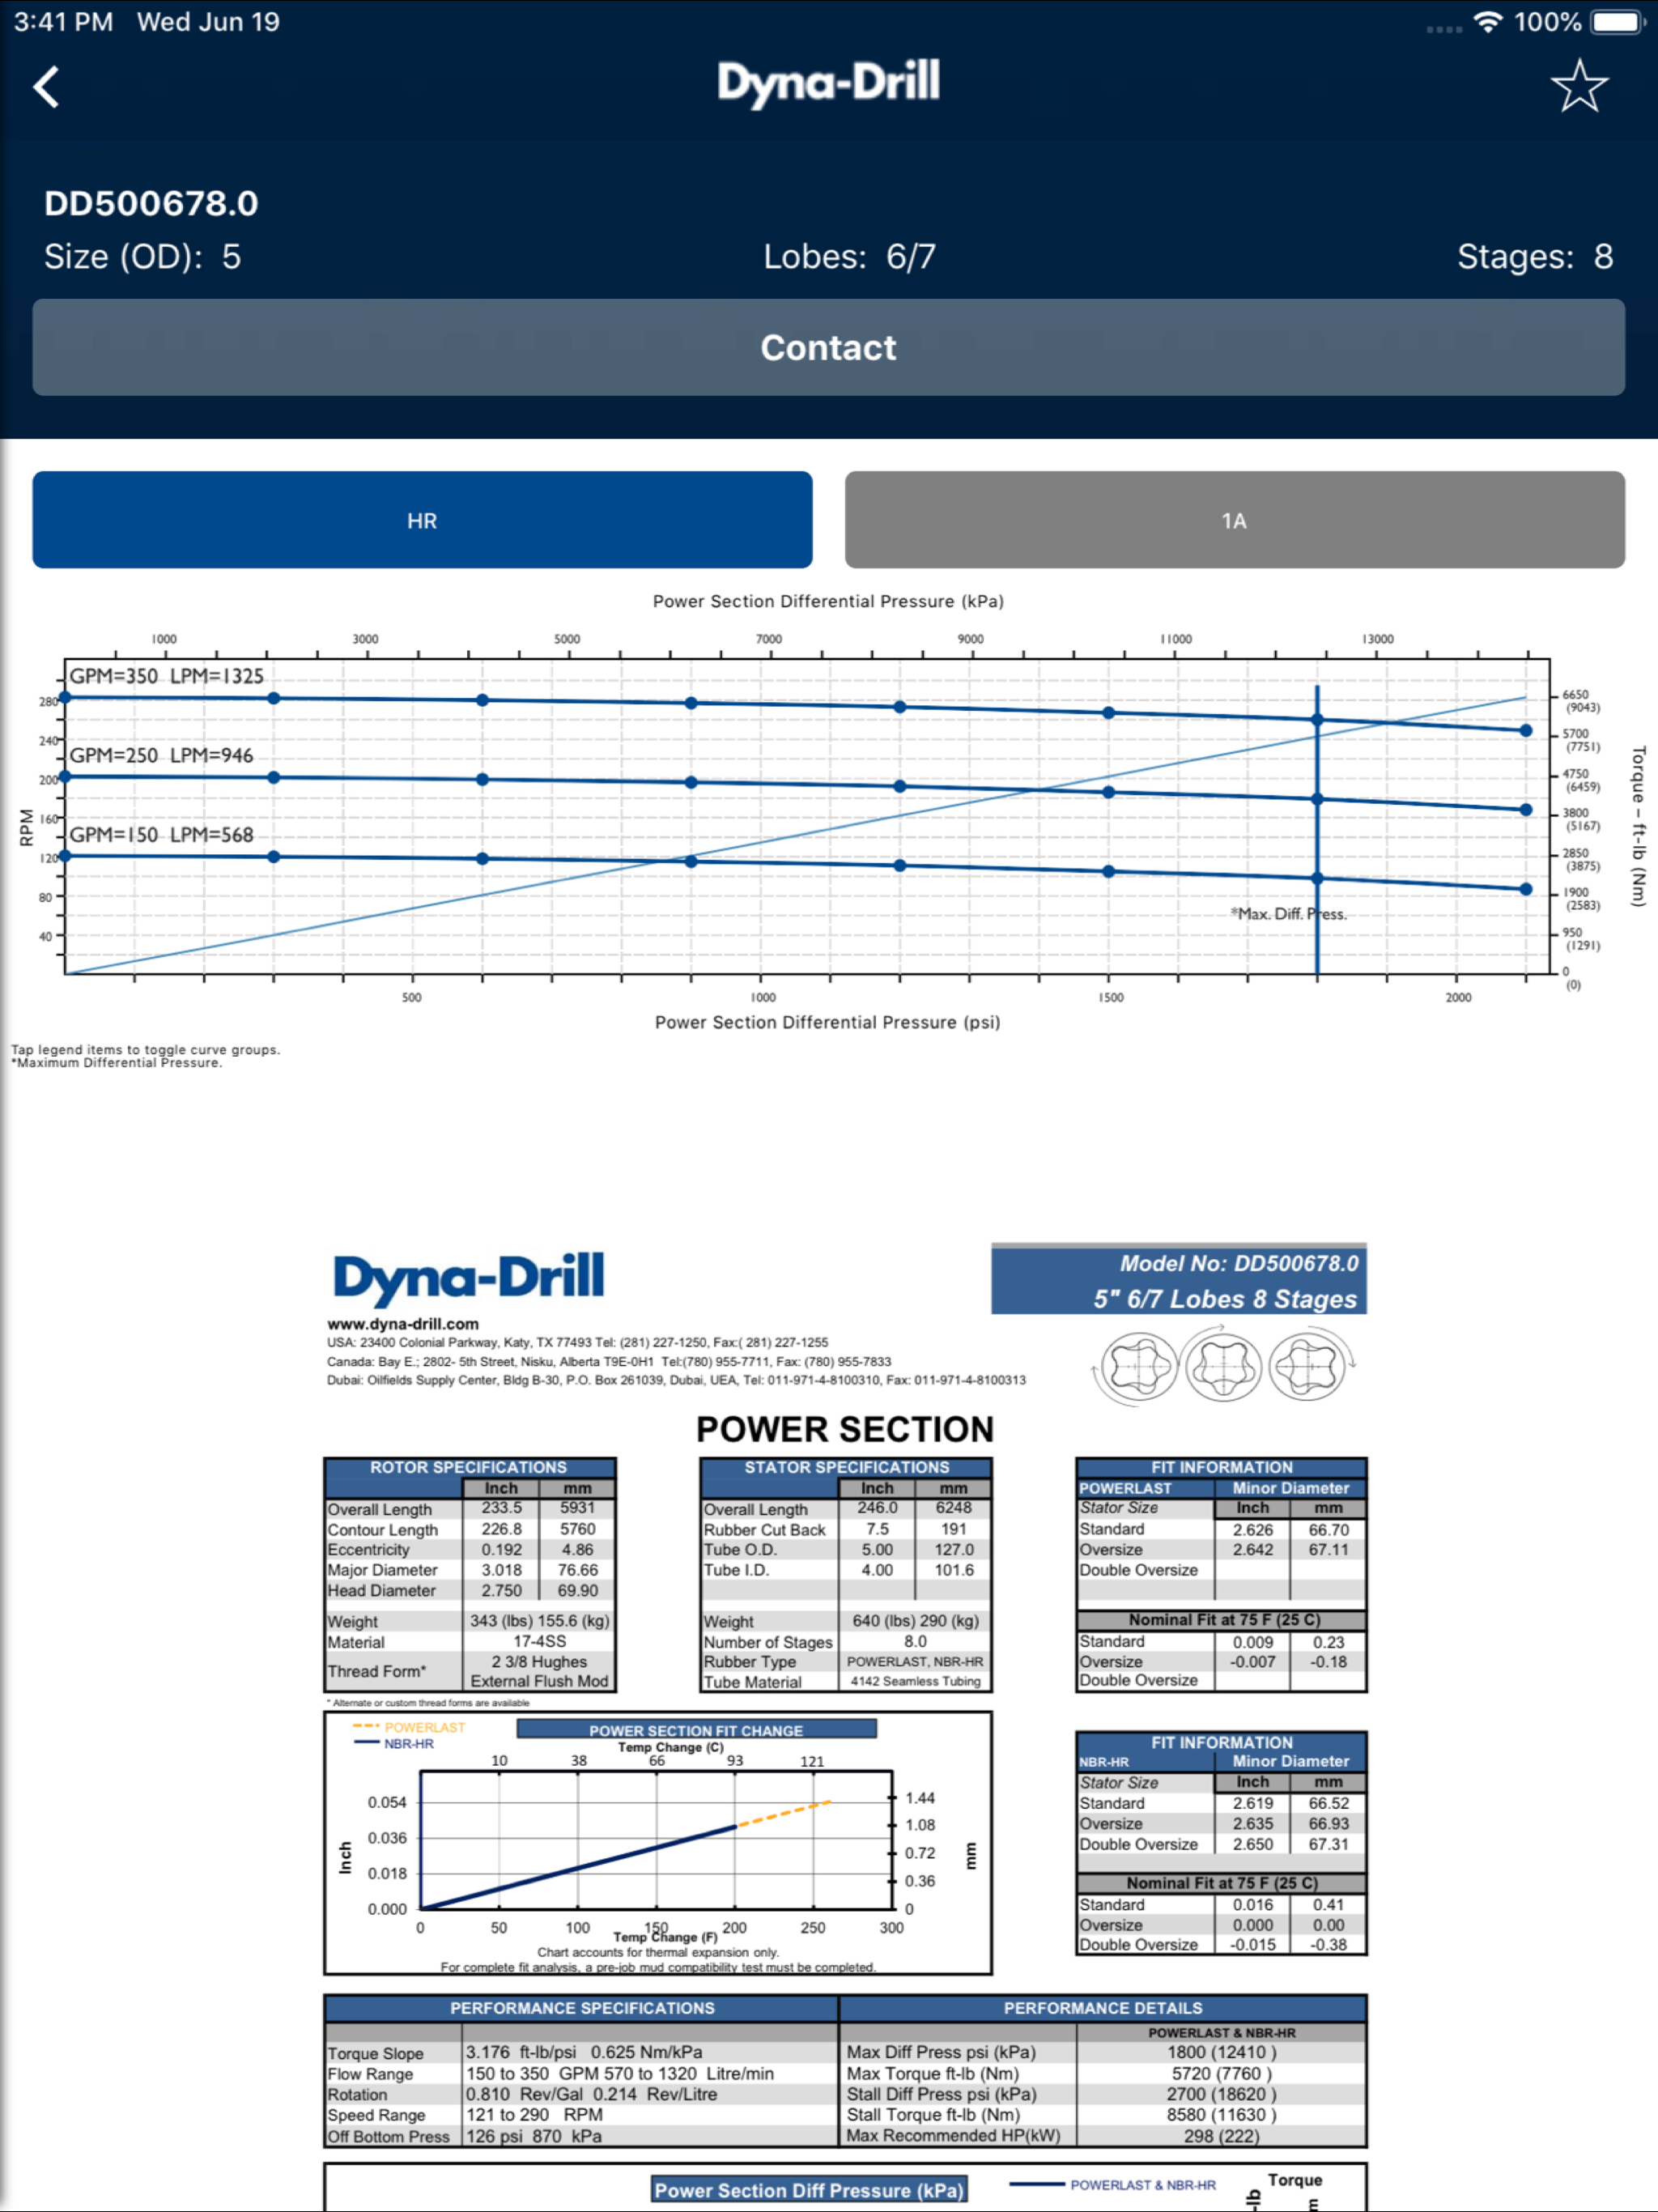Tap the ROTOR SPECIFICATIONS header
Screen dimensions: 1658x2212
tap(468, 1467)
